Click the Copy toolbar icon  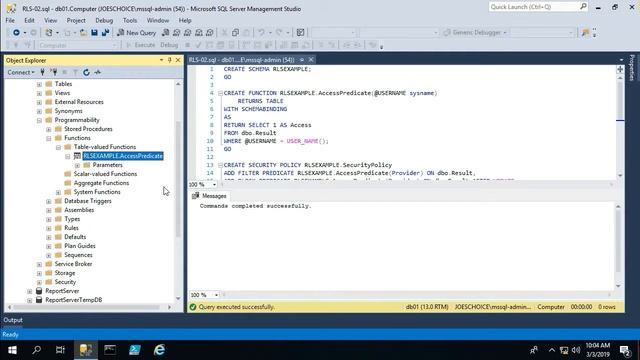235,32
